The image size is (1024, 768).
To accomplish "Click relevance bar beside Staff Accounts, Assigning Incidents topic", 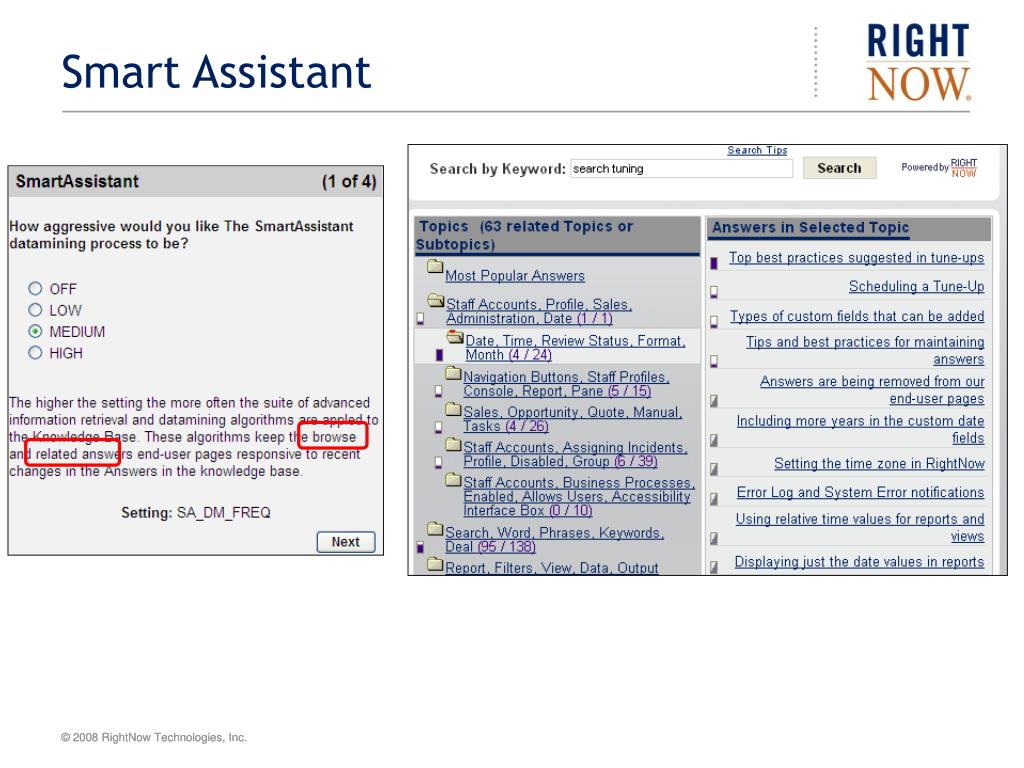I will (x=438, y=462).
